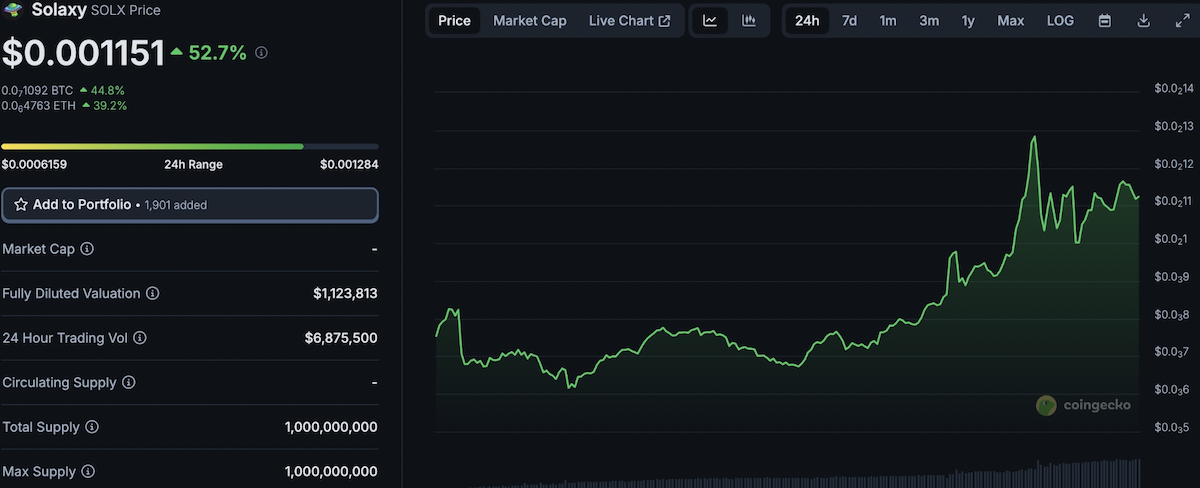The height and width of the screenshot is (488, 1200).
Task: Toggle LOG scale on the chart
Action: [x=1061, y=21]
